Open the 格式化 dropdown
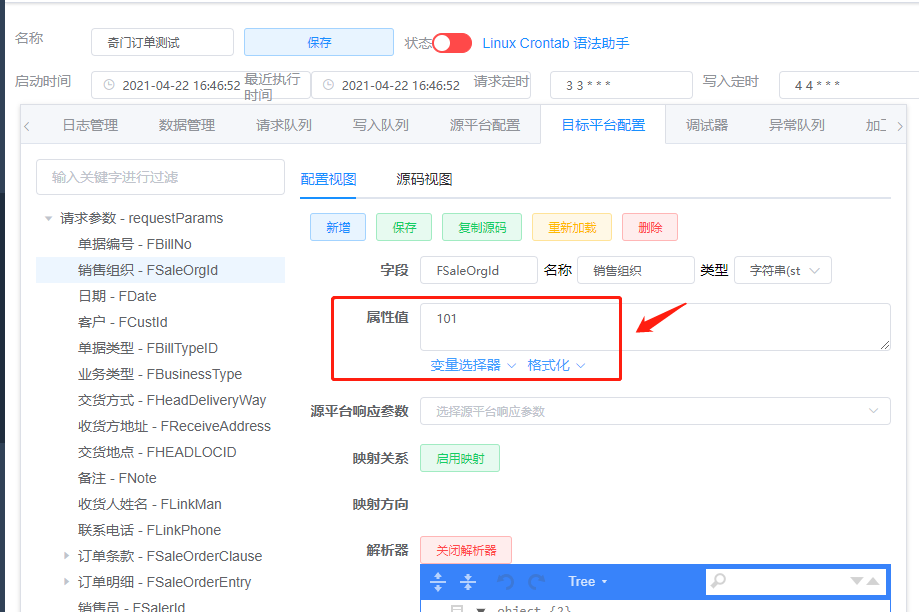The width and height of the screenshot is (919, 612). click(556, 365)
